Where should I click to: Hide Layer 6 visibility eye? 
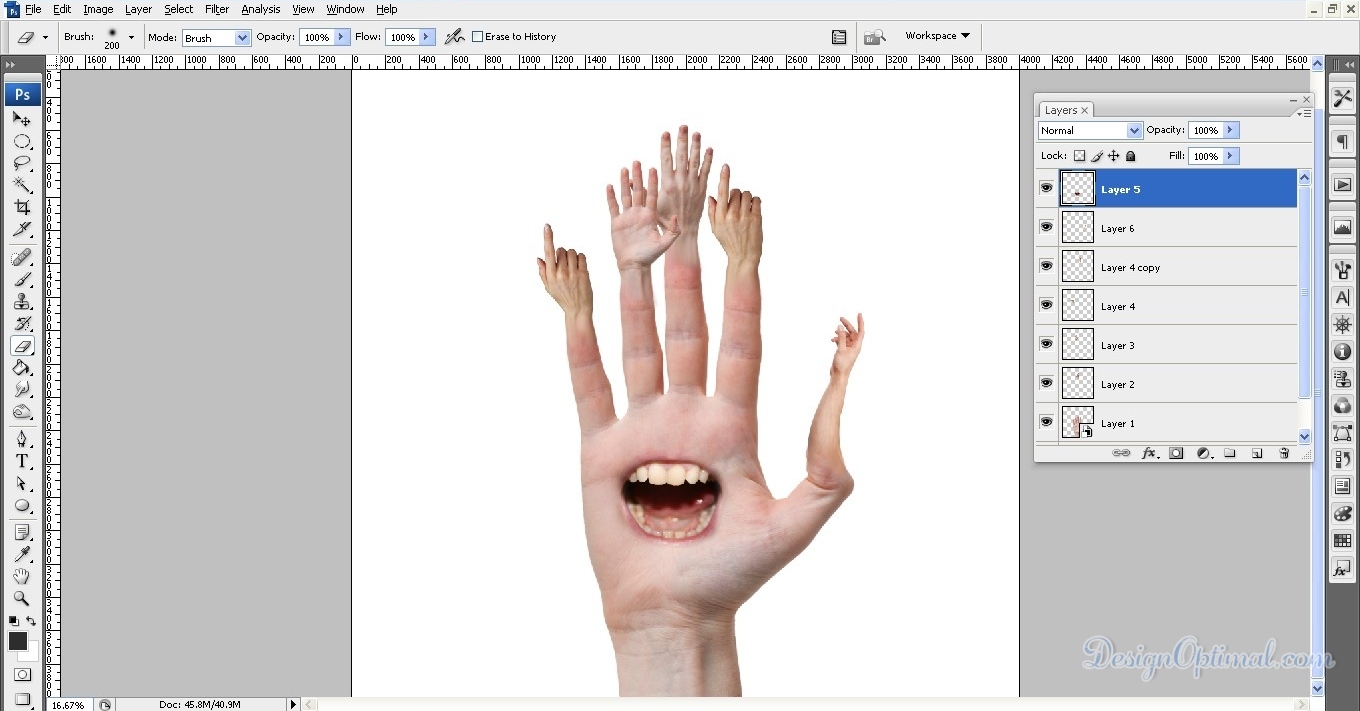pyautogui.click(x=1046, y=227)
